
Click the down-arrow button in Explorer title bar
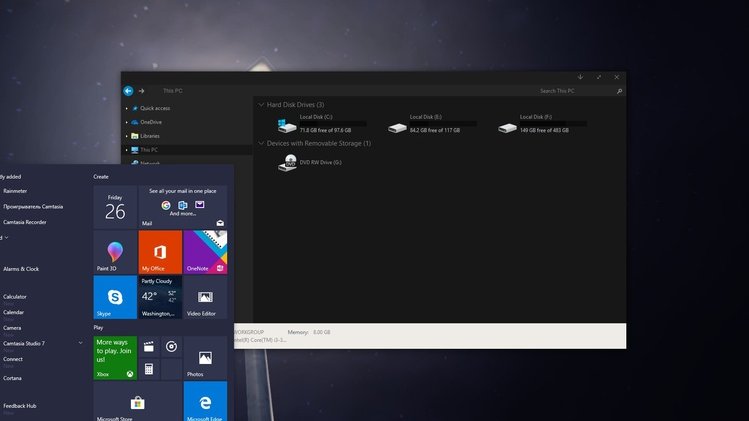tap(580, 77)
